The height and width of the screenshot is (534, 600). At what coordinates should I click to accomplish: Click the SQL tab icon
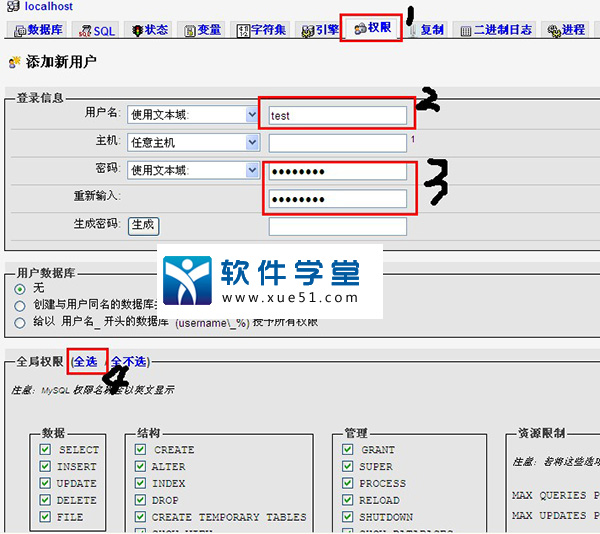click(85, 31)
